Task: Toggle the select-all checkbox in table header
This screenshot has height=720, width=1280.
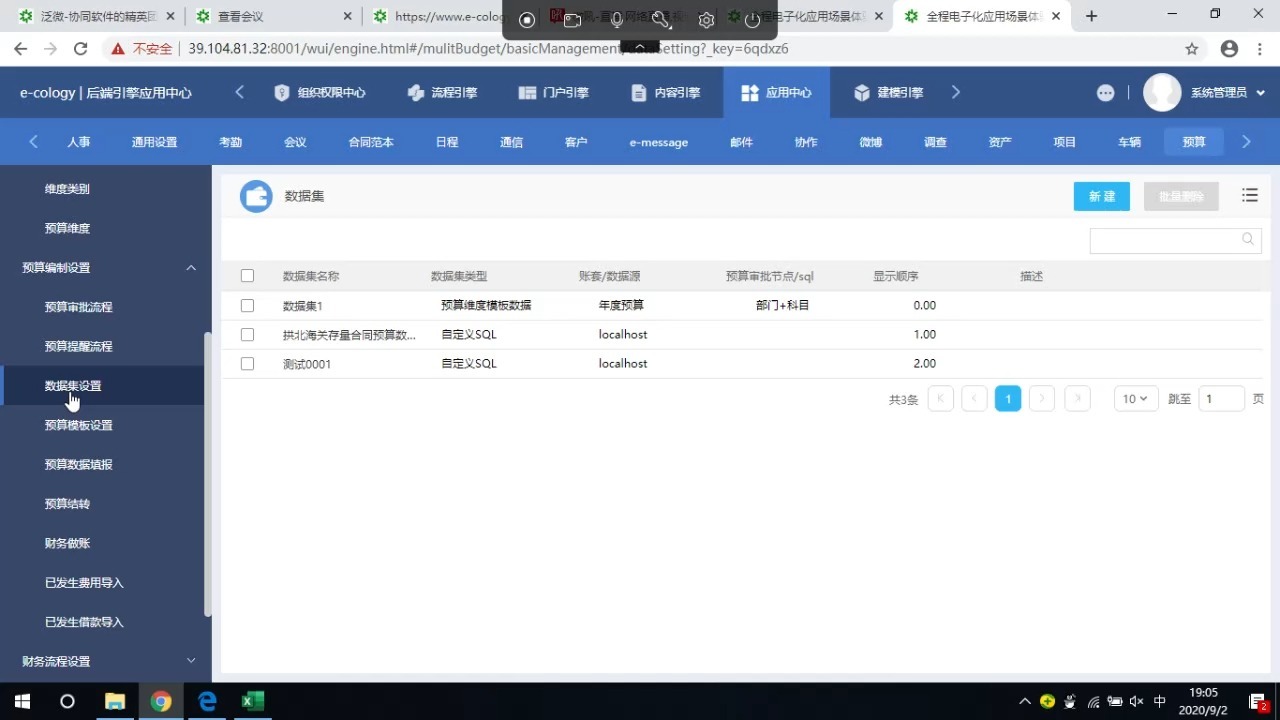Action: 247,276
